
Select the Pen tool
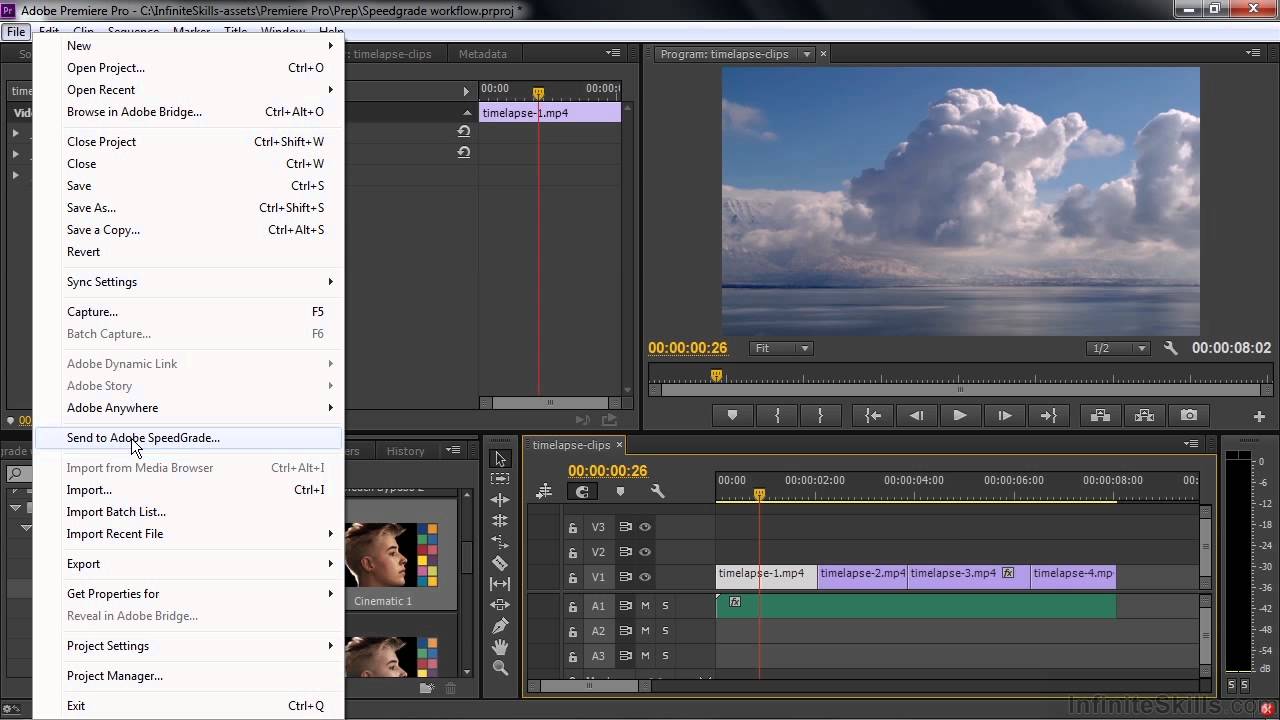[500, 626]
